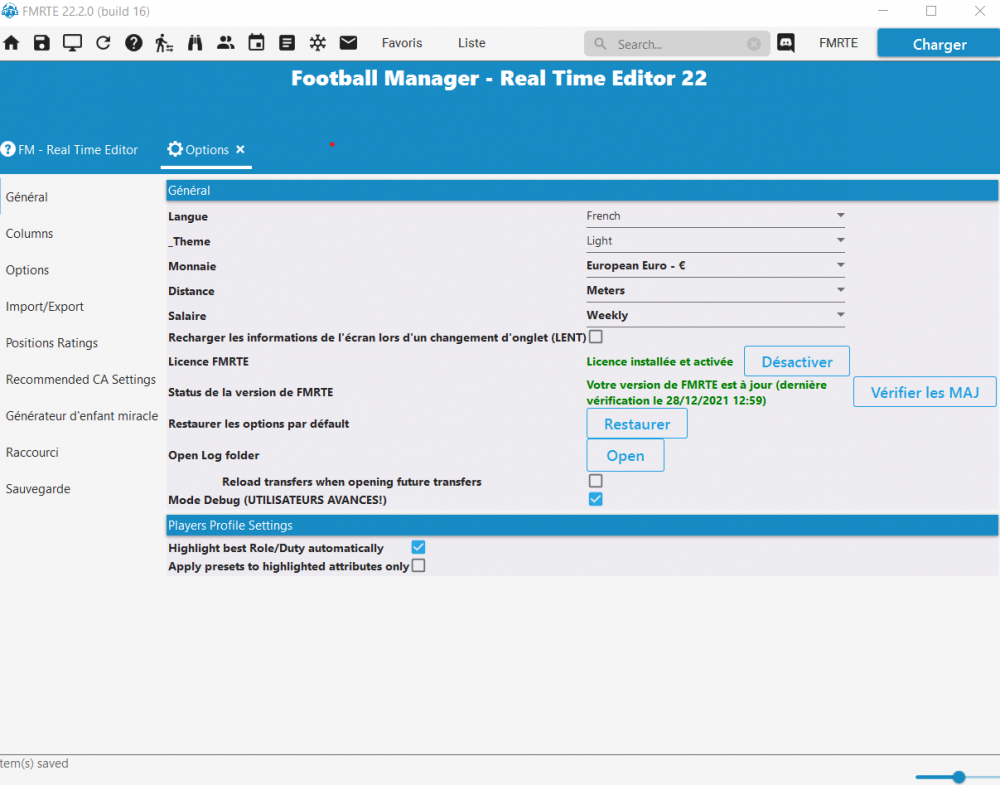Click the Reload refresh icon

coord(103,43)
